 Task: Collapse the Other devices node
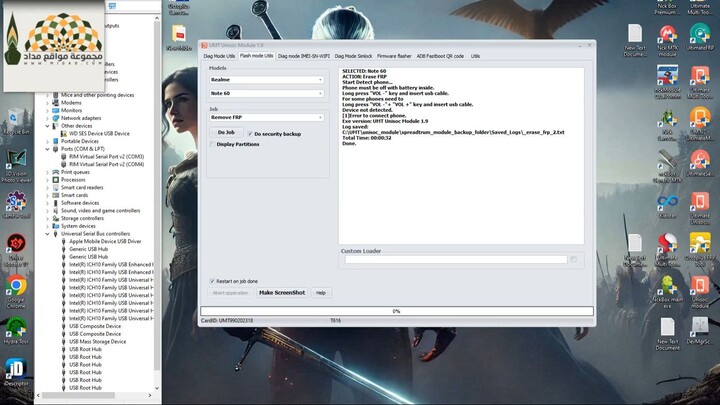pyautogui.click(x=47, y=126)
